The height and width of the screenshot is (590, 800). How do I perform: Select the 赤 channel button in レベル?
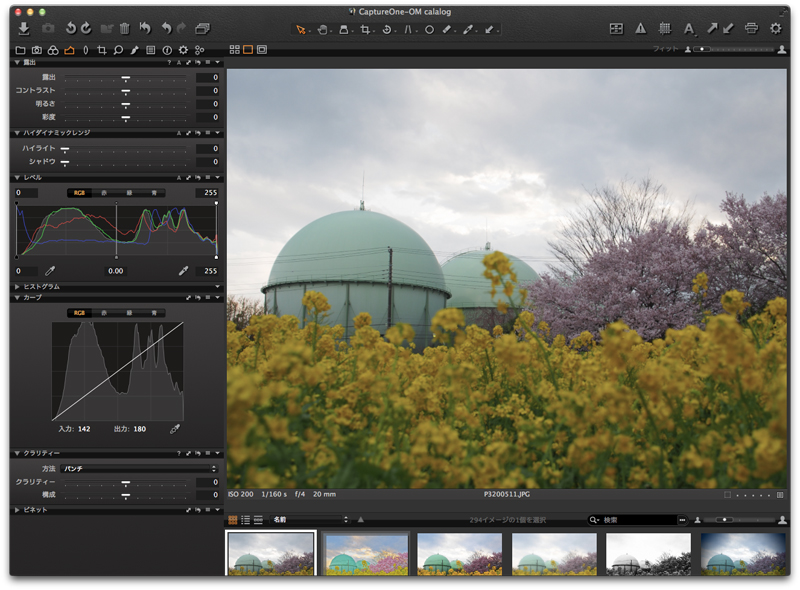pos(104,192)
